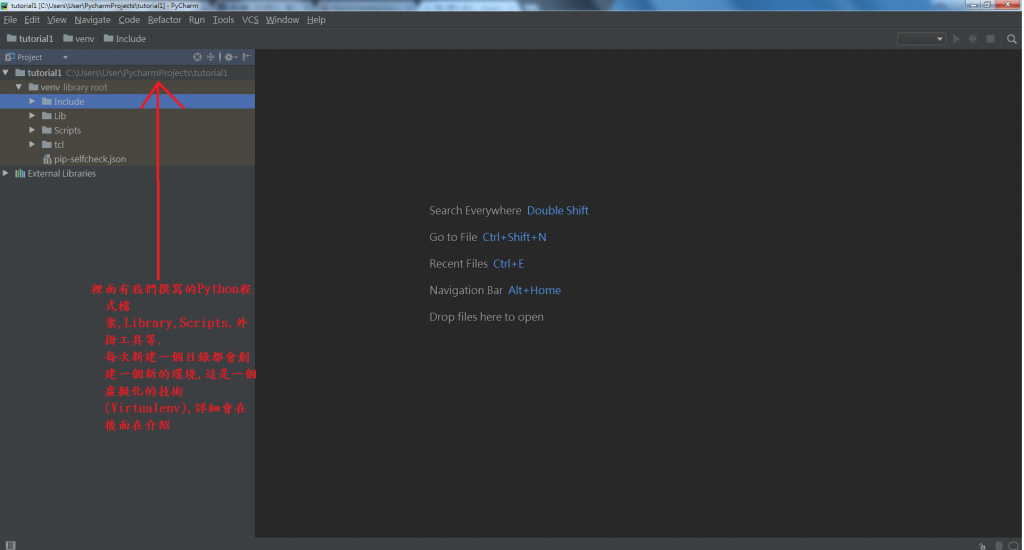Image resolution: width=1024 pixels, height=550 pixels.
Task: Click the Run play button in toolbar
Action: click(x=956, y=39)
